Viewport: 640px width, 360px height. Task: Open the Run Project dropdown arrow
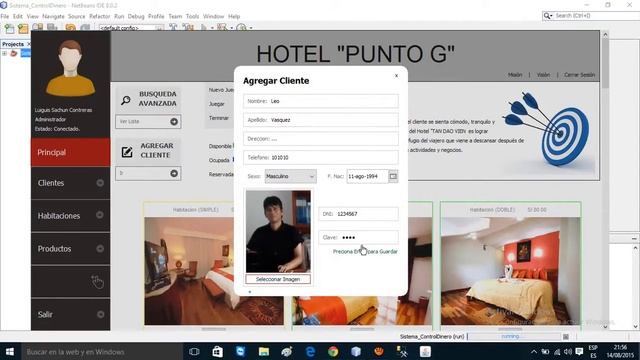[x=212, y=28]
